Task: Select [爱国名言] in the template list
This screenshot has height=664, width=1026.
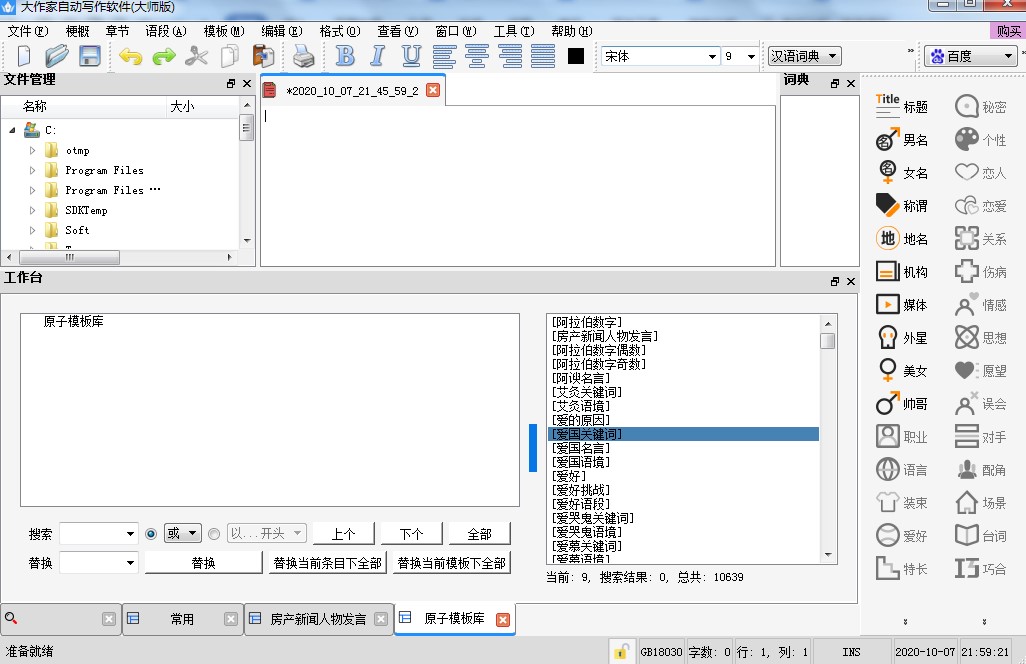Action: (x=581, y=448)
